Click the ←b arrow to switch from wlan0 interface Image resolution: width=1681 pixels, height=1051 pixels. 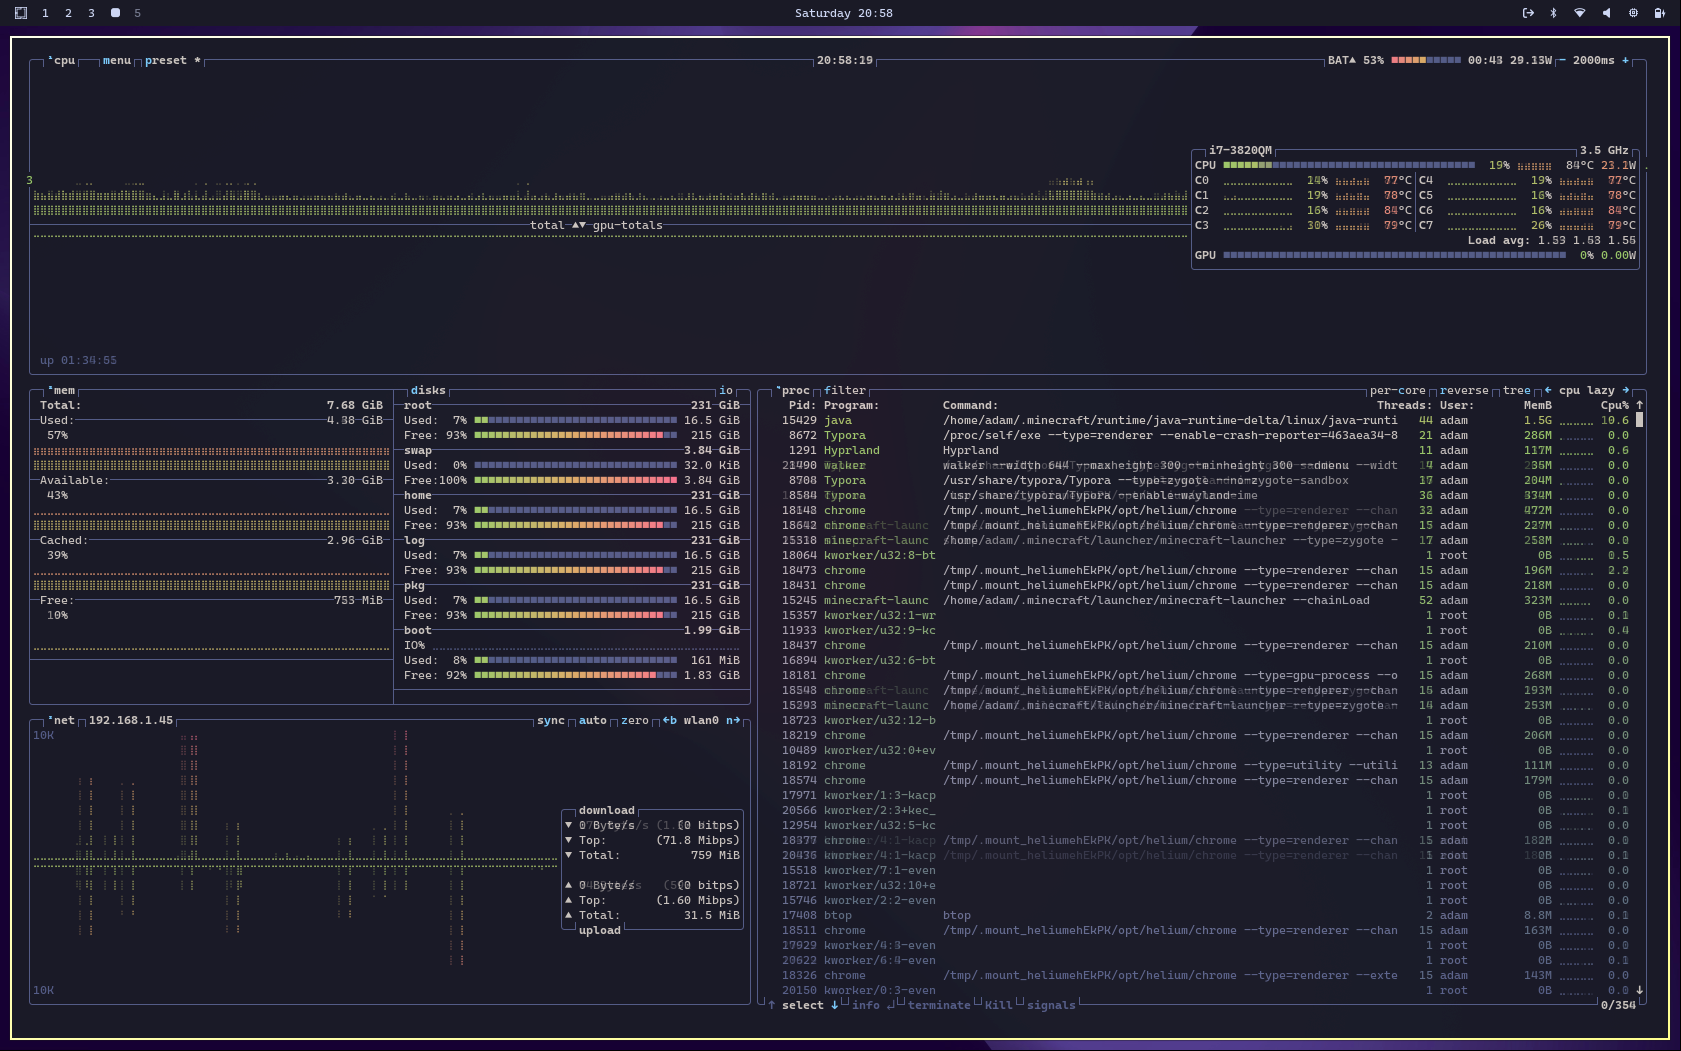pos(667,719)
